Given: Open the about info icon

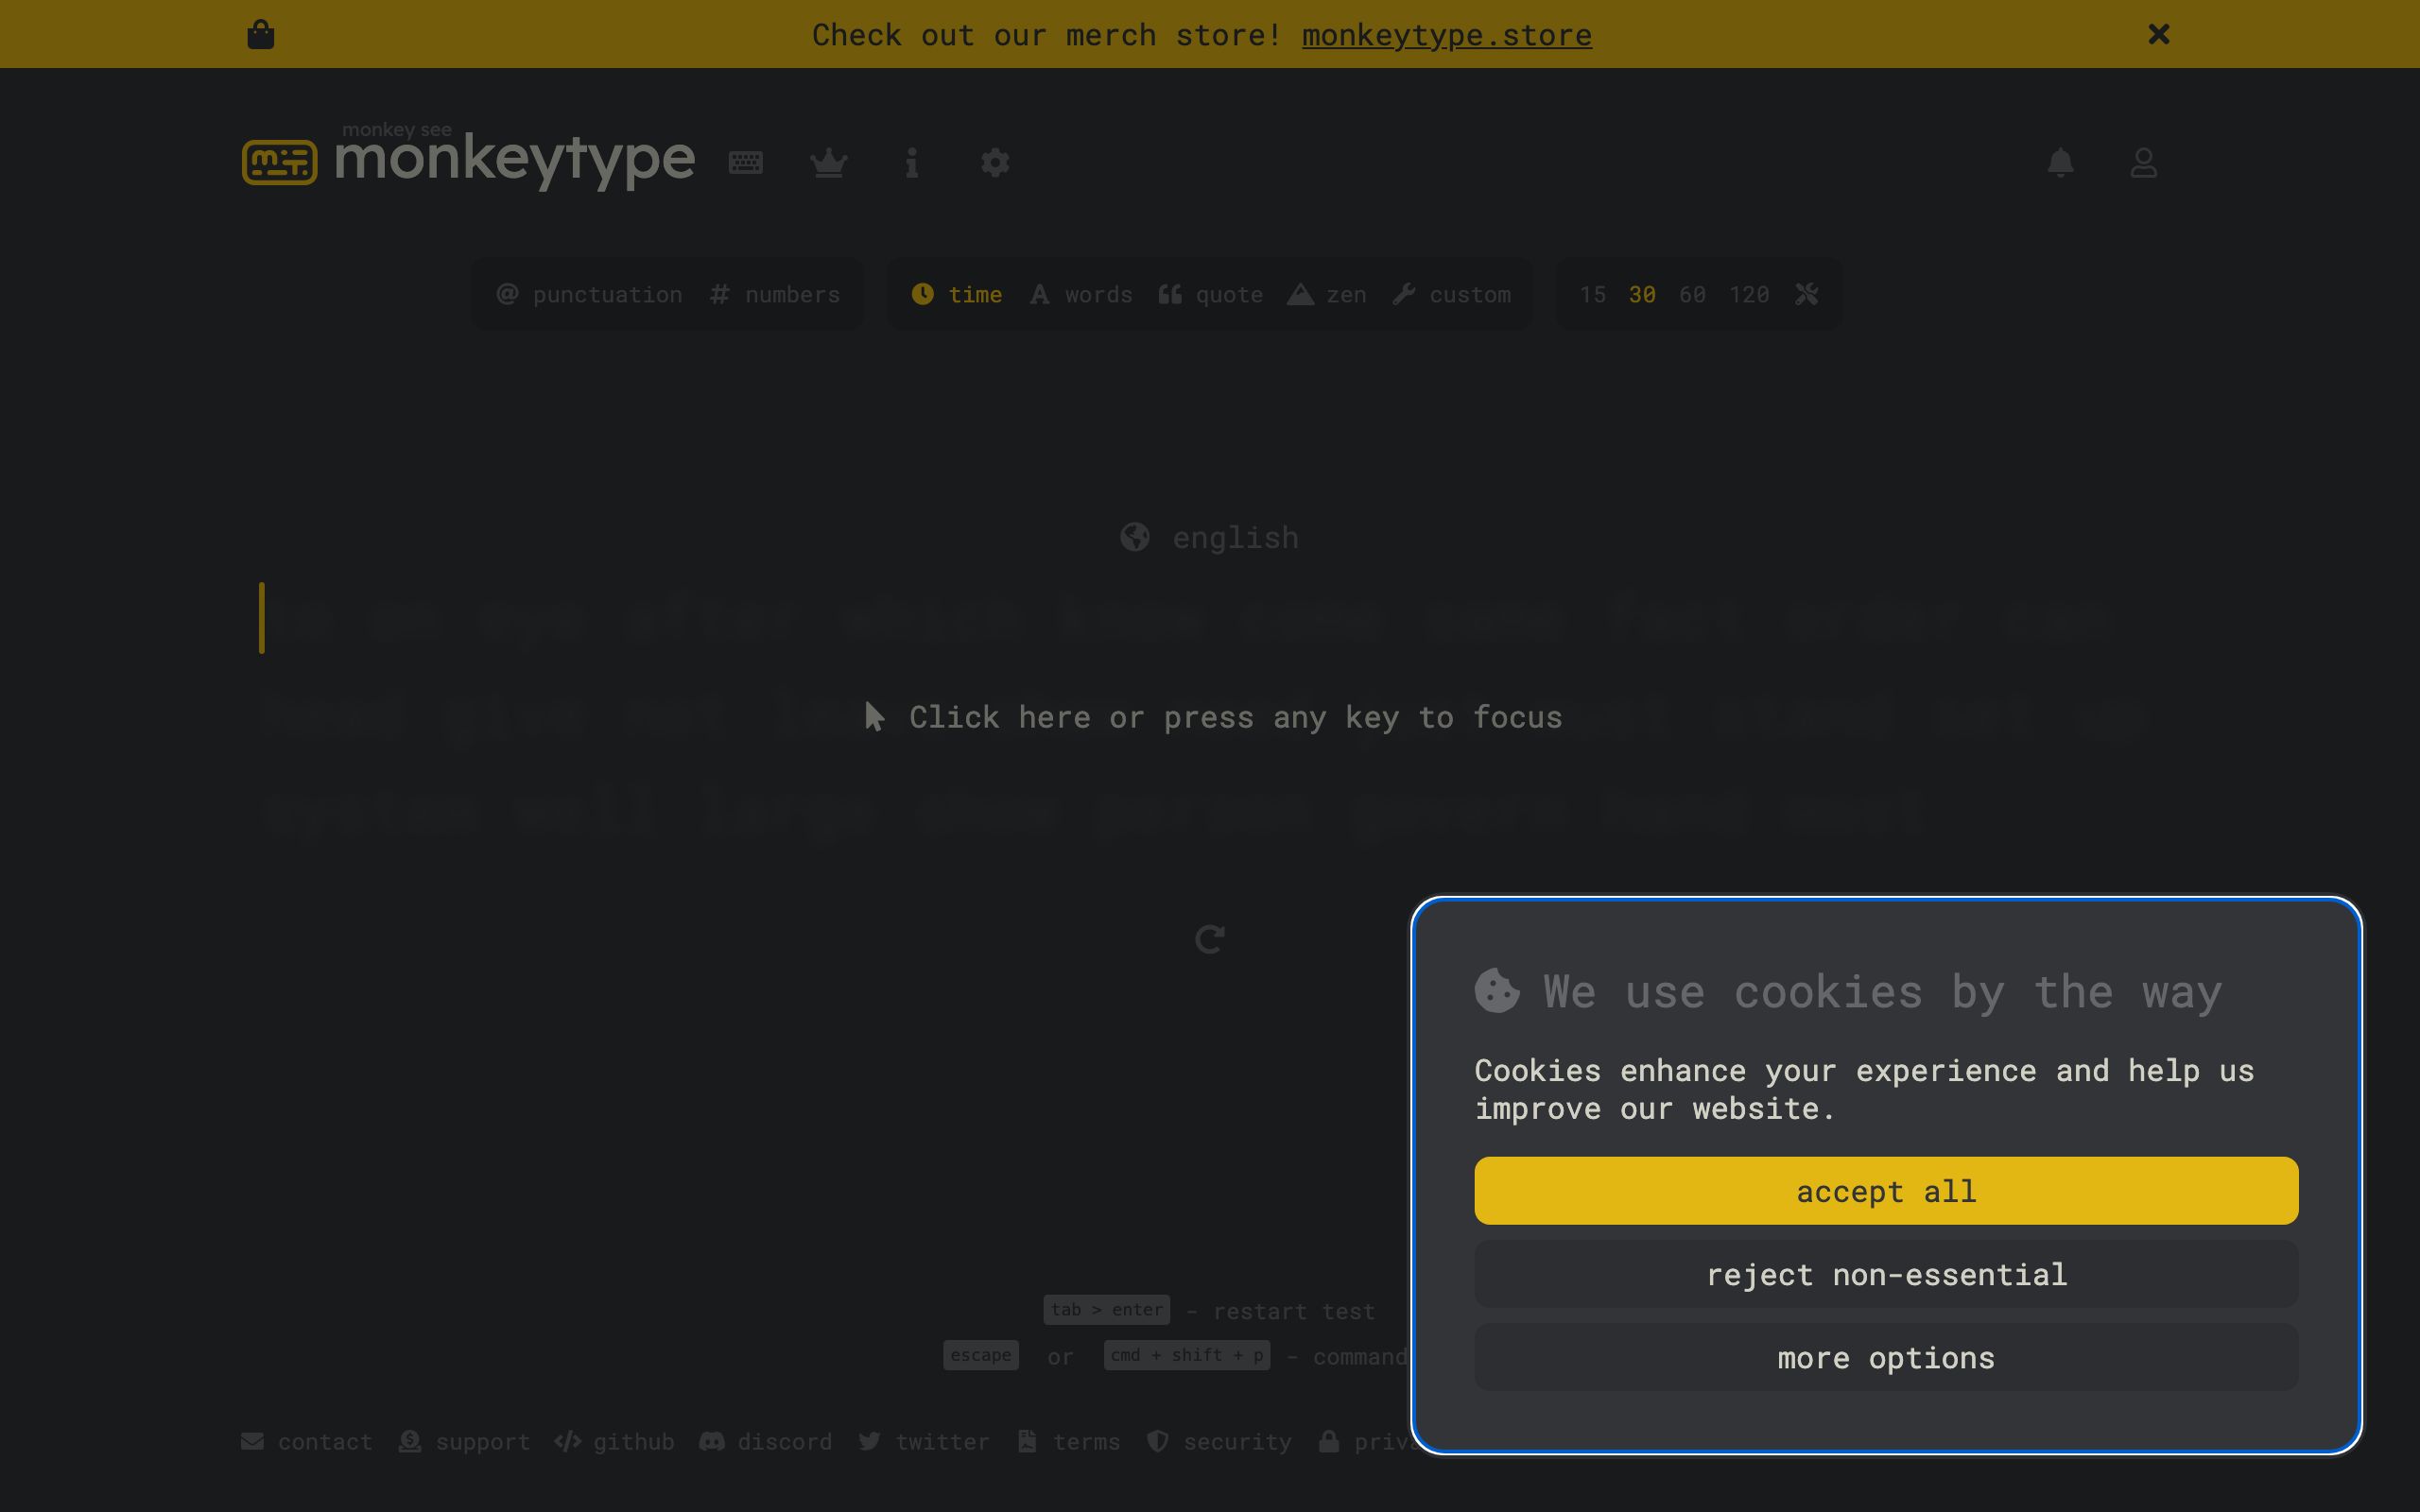Looking at the screenshot, I should 912,162.
